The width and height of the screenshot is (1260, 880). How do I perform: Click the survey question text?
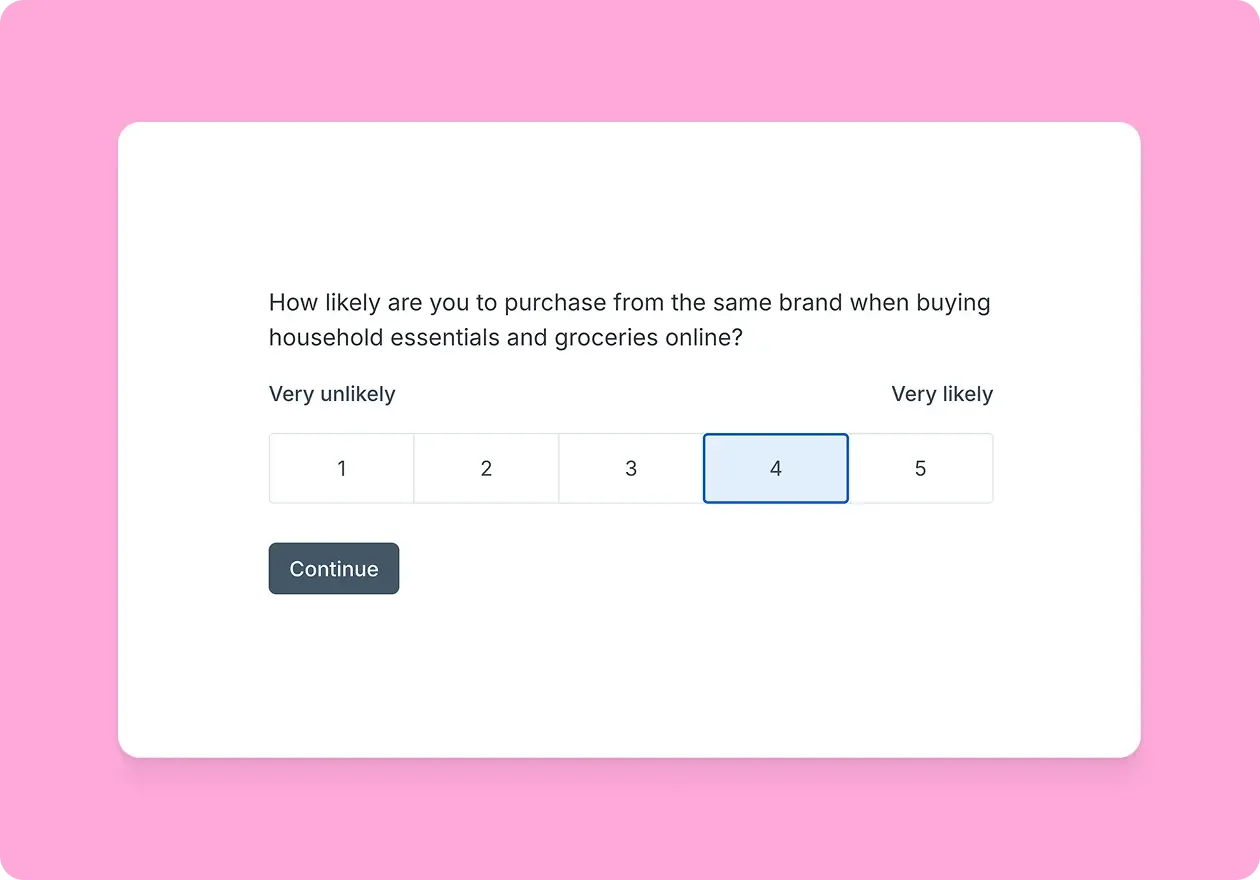click(629, 320)
